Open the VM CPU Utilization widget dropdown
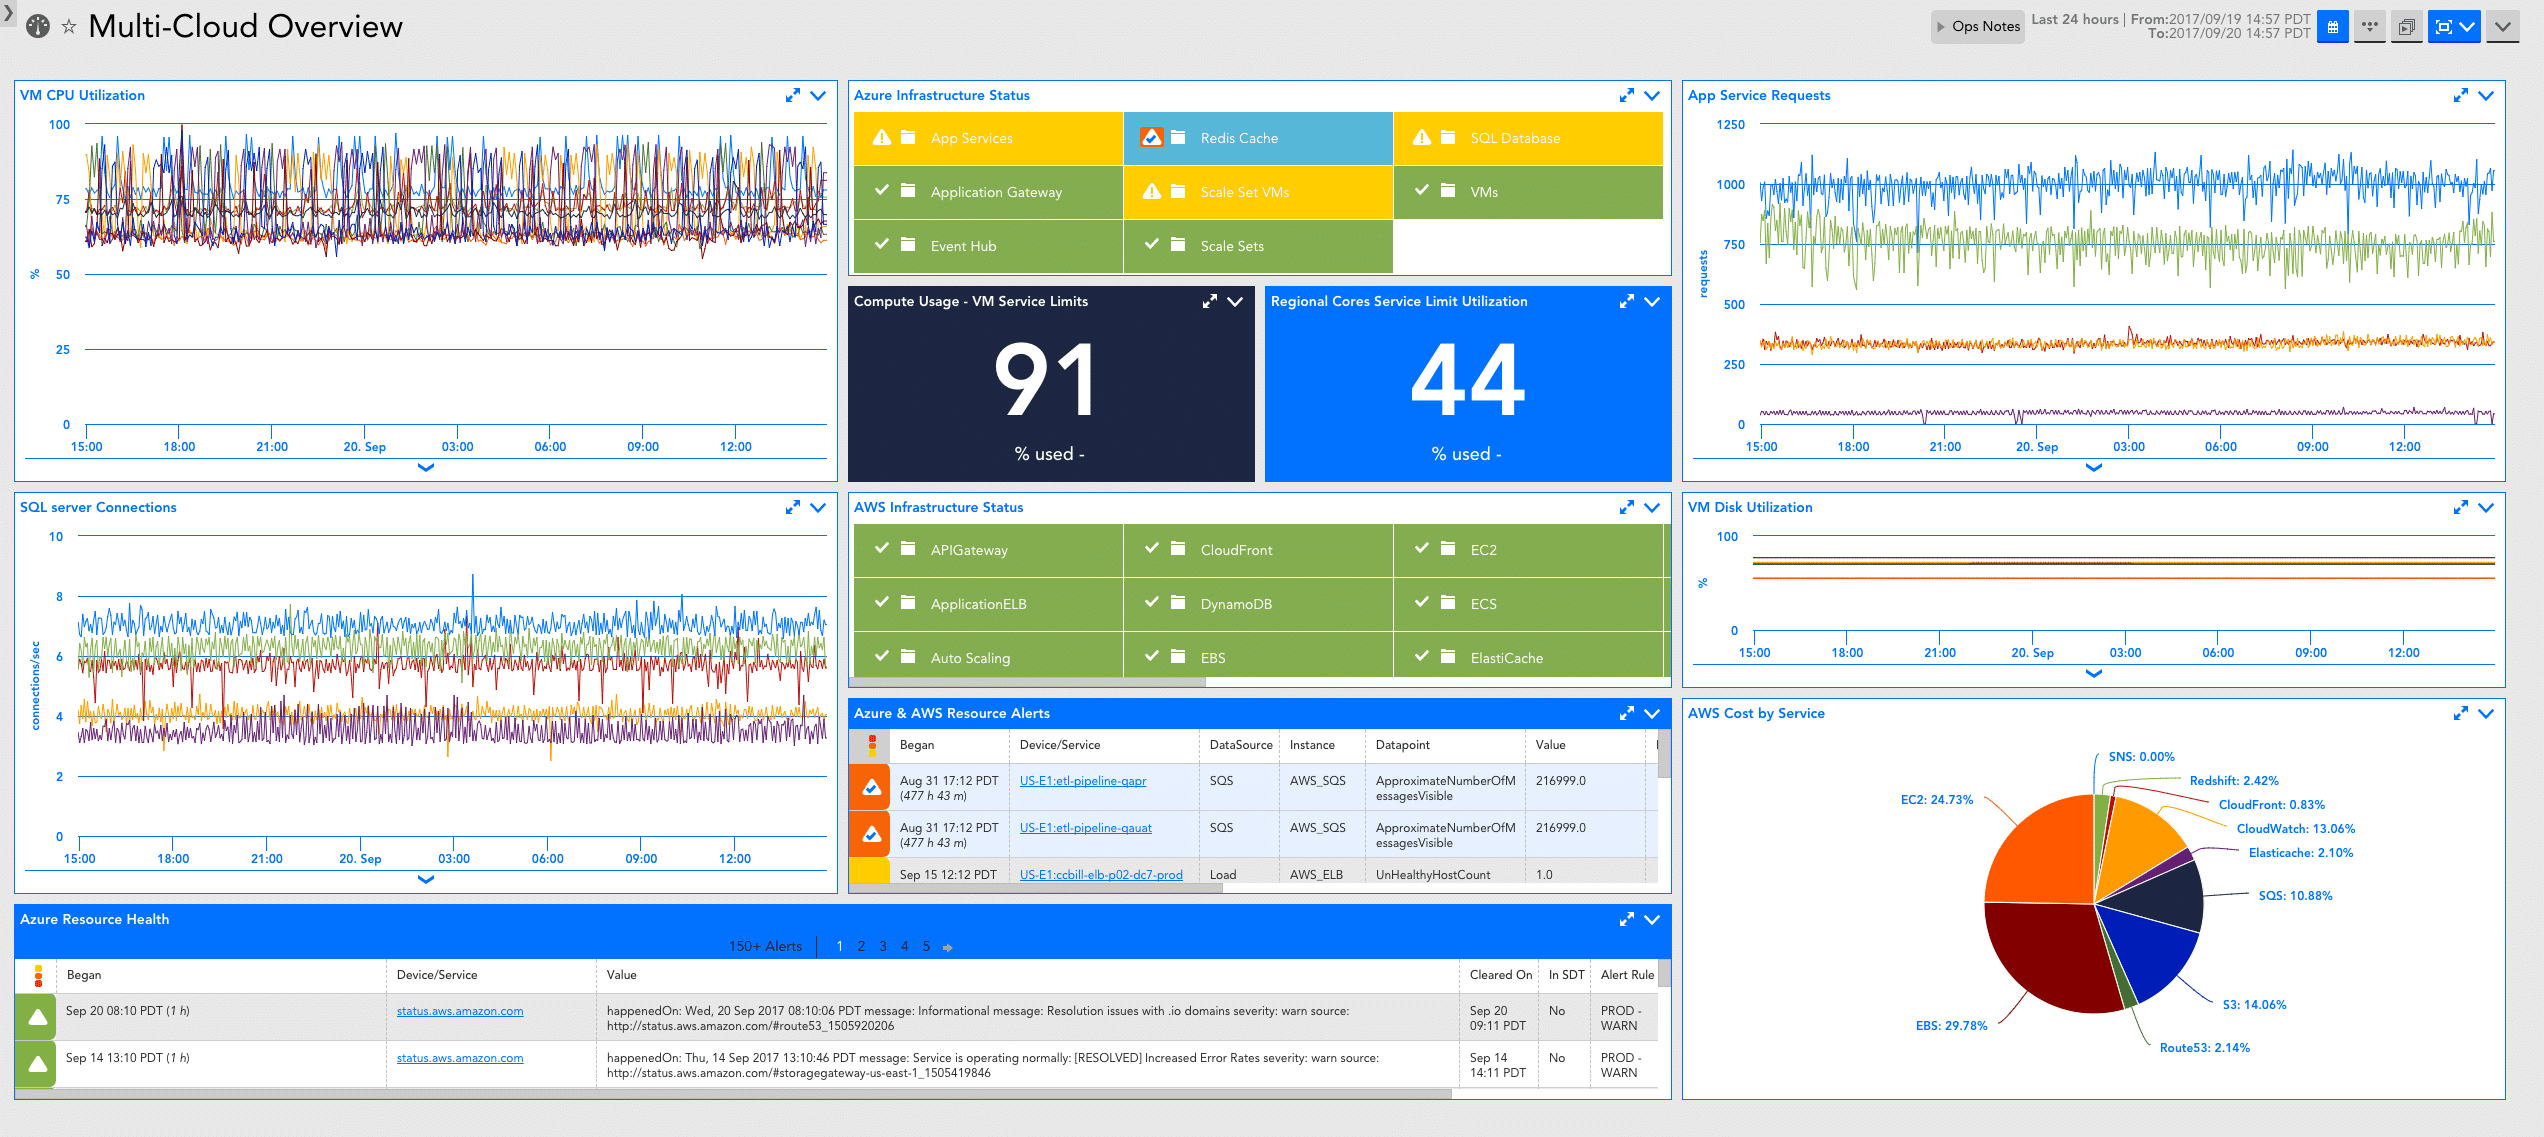The image size is (2544, 1137). (x=818, y=94)
